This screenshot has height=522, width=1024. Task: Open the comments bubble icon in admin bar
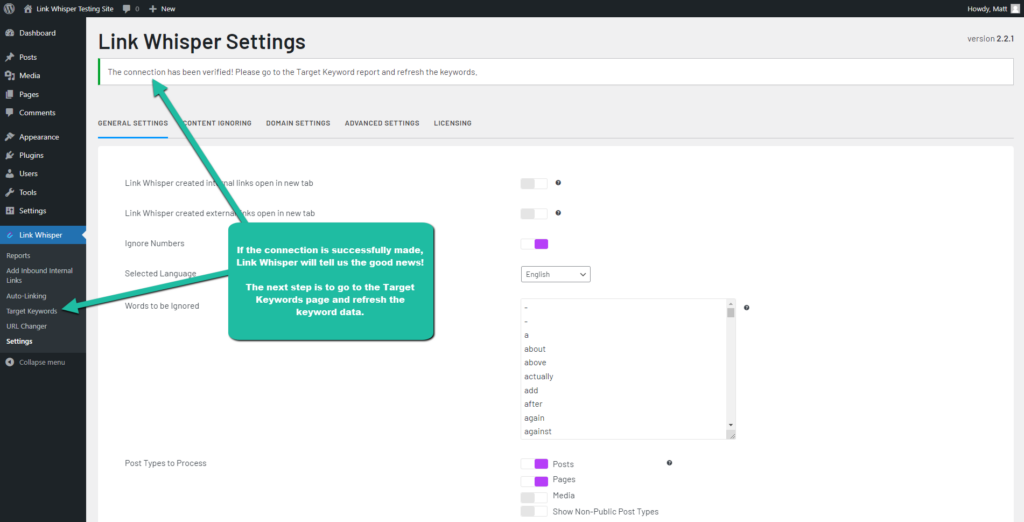126,9
